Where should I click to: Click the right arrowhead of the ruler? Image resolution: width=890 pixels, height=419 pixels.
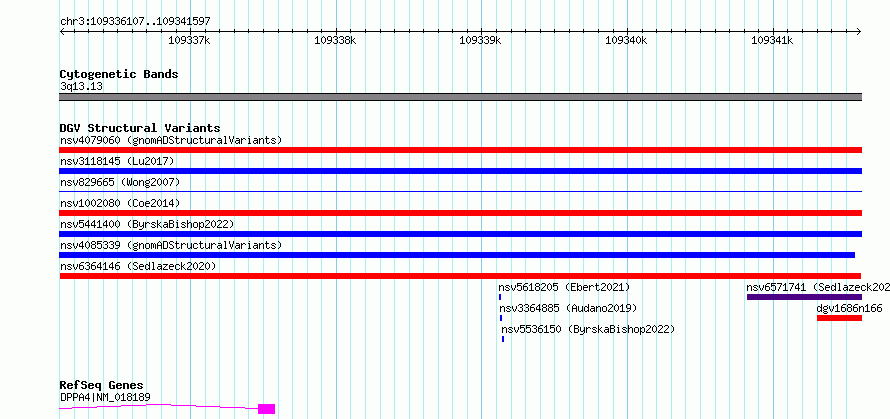click(858, 31)
